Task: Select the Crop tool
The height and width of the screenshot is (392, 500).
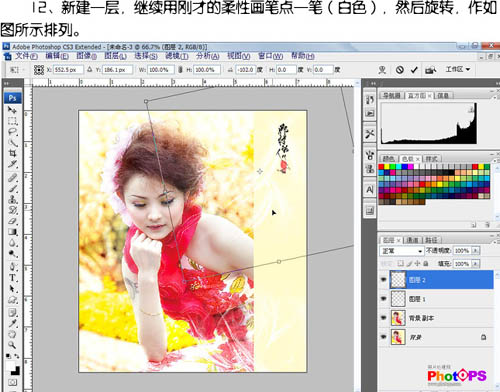Action: [x=12, y=154]
